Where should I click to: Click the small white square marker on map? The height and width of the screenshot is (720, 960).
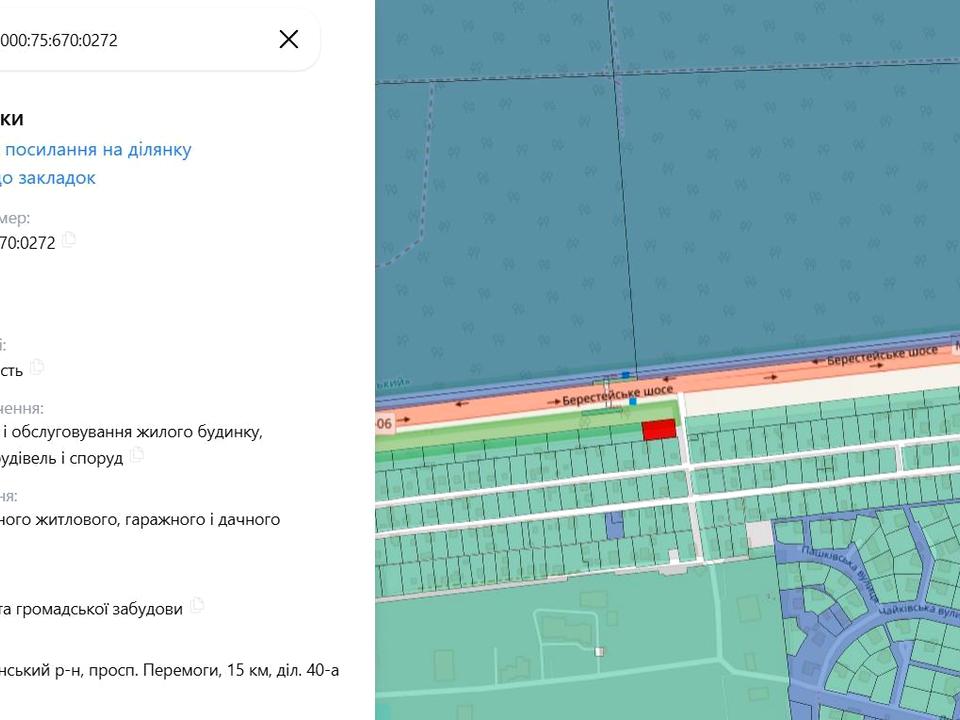click(599, 652)
